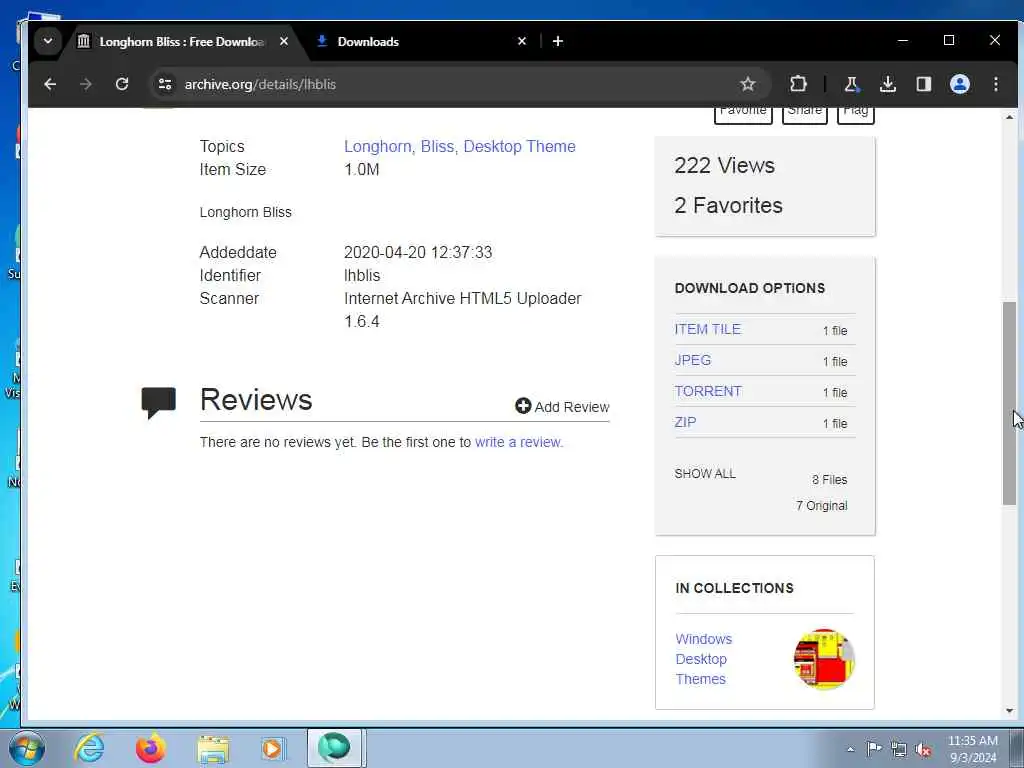1024x768 pixels.
Task: Download the ITEM TILE option
Action: (x=707, y=329)
